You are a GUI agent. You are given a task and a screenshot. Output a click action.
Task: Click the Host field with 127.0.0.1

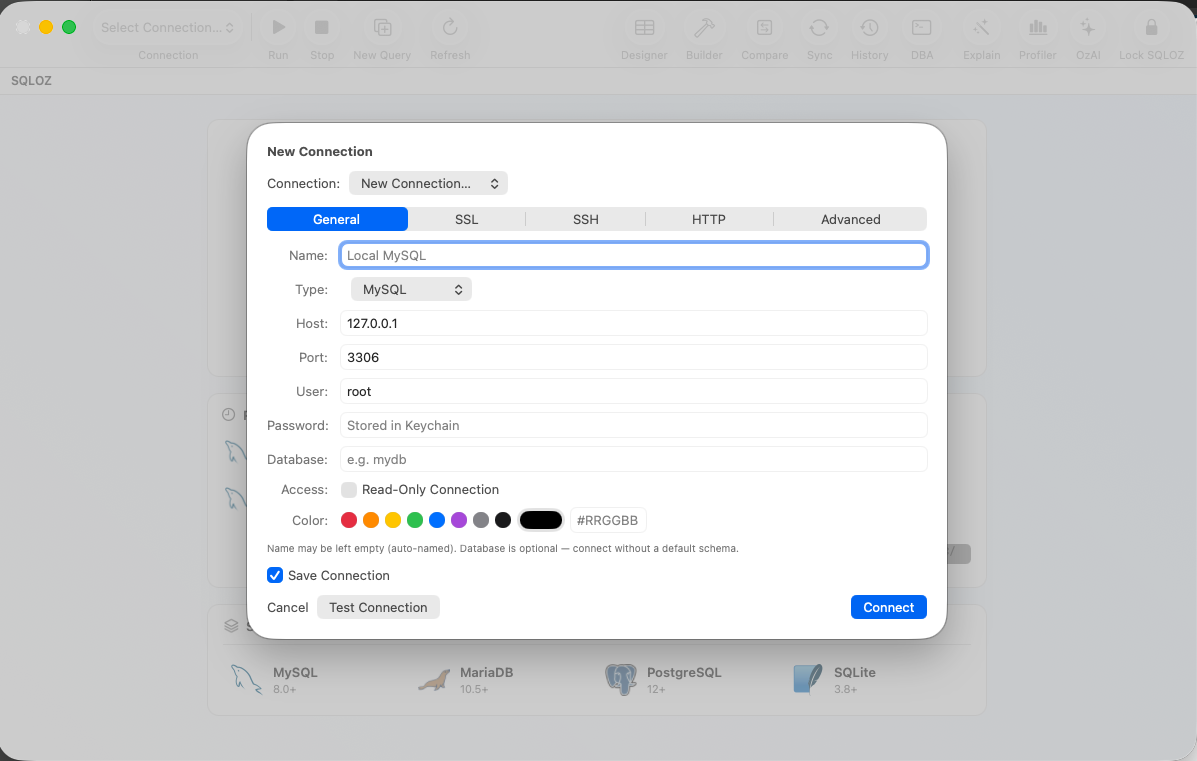[x=634, y=324]
